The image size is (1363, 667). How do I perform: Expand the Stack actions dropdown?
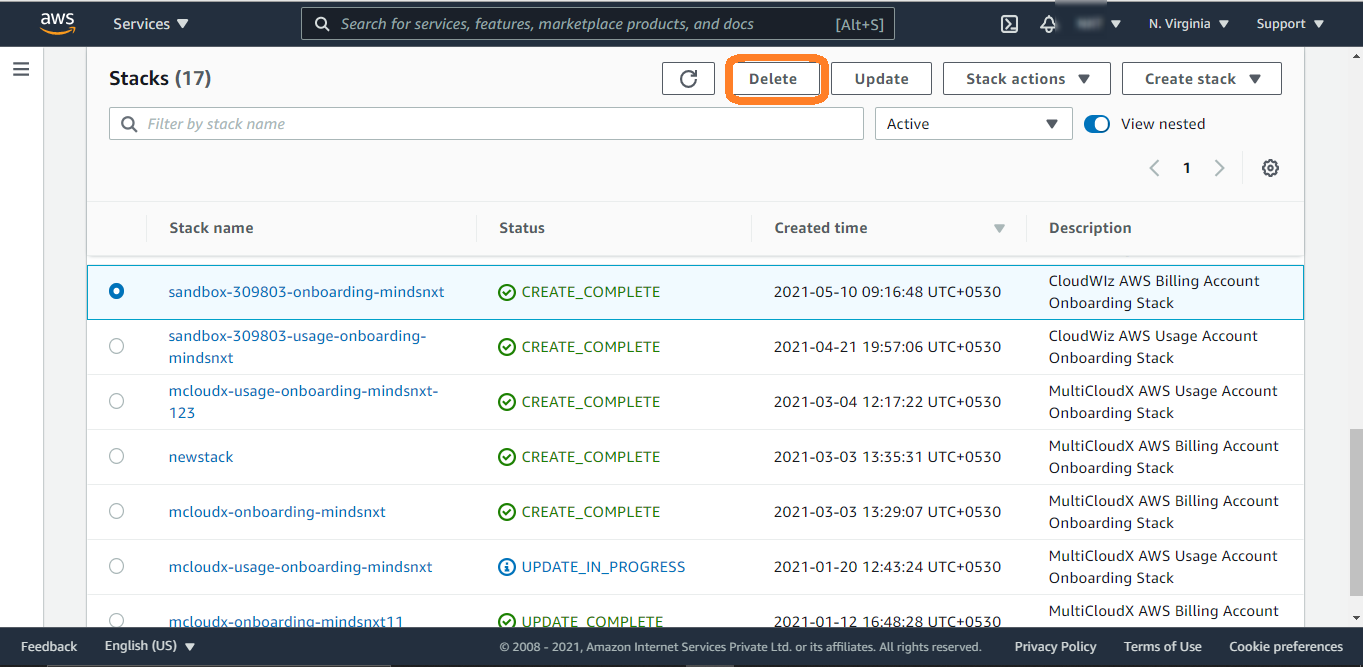tap(1026, 79)
